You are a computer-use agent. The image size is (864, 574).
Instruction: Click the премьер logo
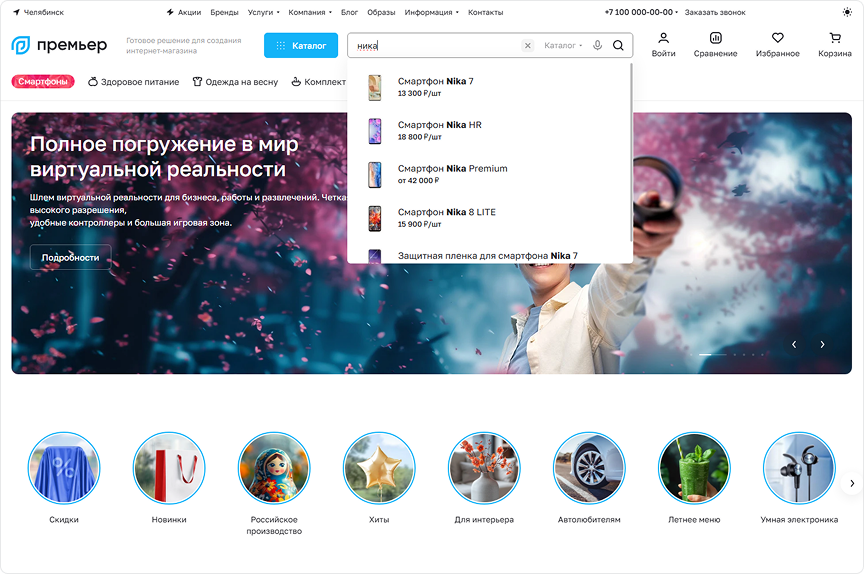coord(60,45)
